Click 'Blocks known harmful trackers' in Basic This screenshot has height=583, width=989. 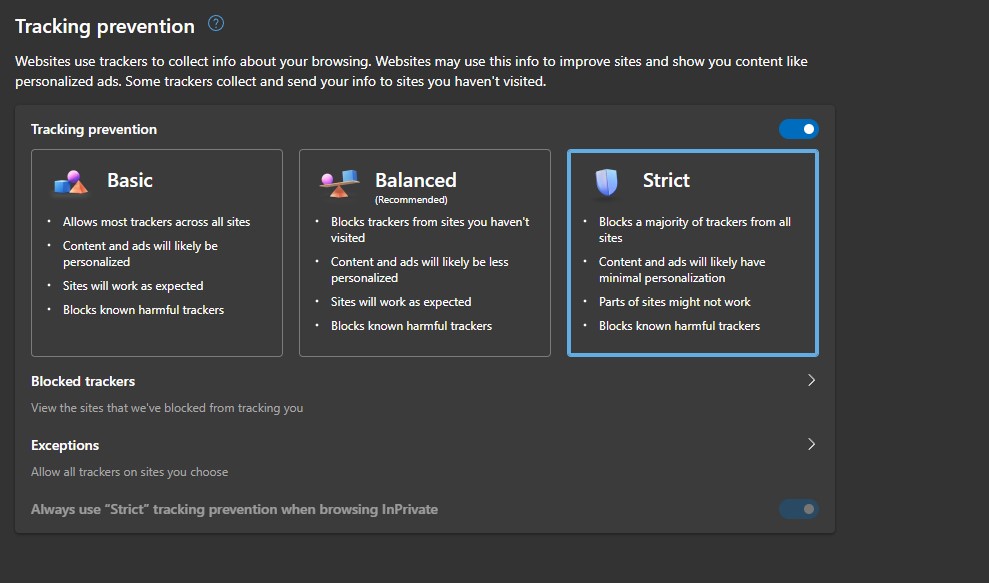pyautogui.click(x=143, y=310)
